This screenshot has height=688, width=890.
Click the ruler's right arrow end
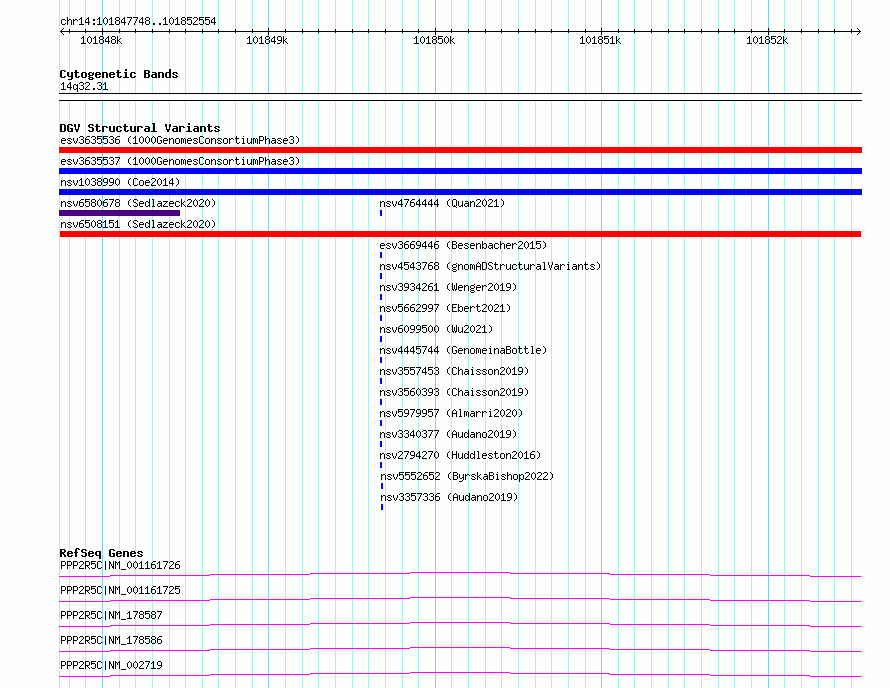(x=859, y=32)
